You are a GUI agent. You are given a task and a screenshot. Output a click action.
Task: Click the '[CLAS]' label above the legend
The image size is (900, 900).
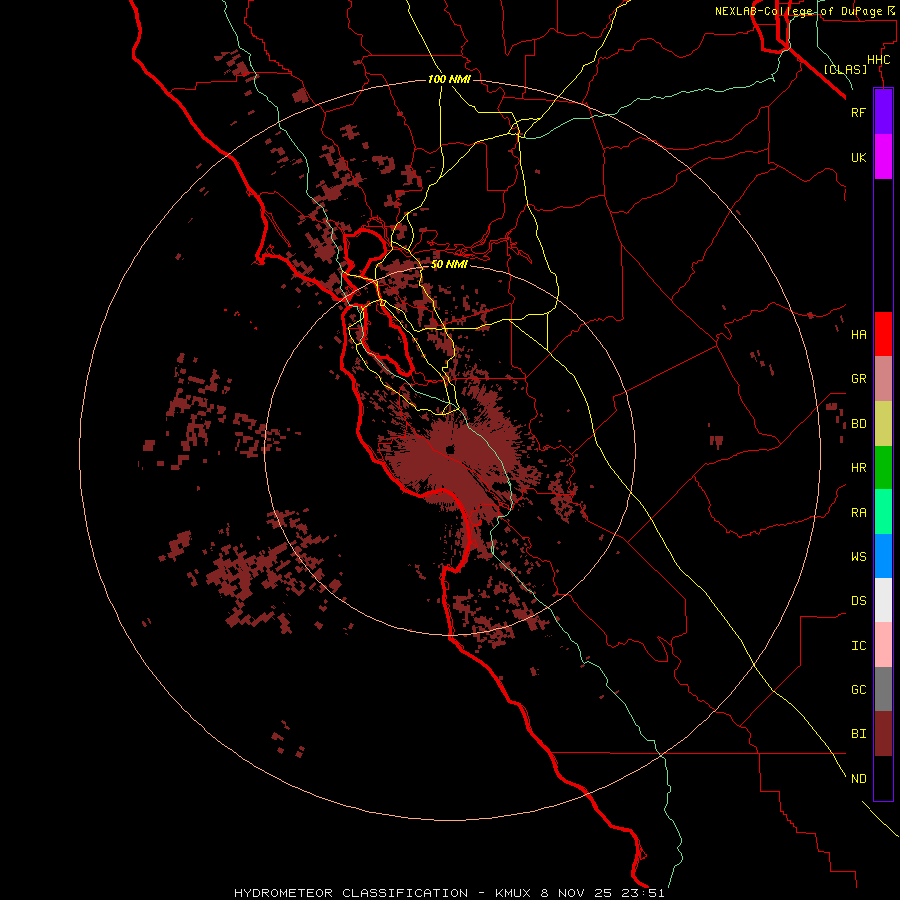(x=845, y=69)
